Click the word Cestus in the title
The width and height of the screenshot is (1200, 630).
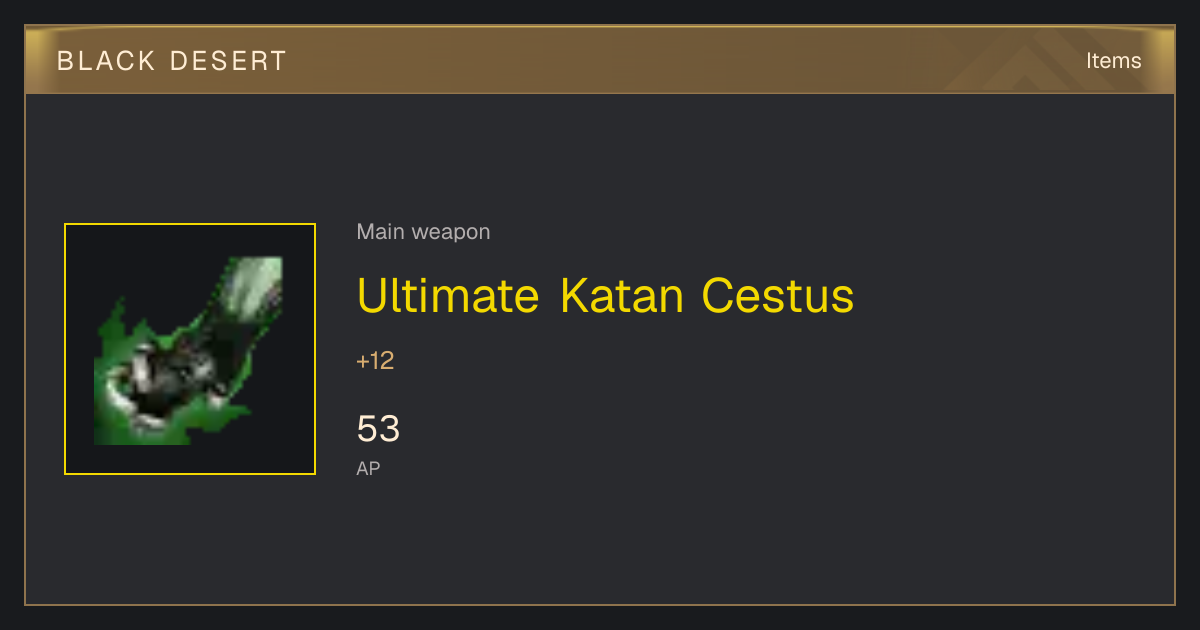pos(778,295)
